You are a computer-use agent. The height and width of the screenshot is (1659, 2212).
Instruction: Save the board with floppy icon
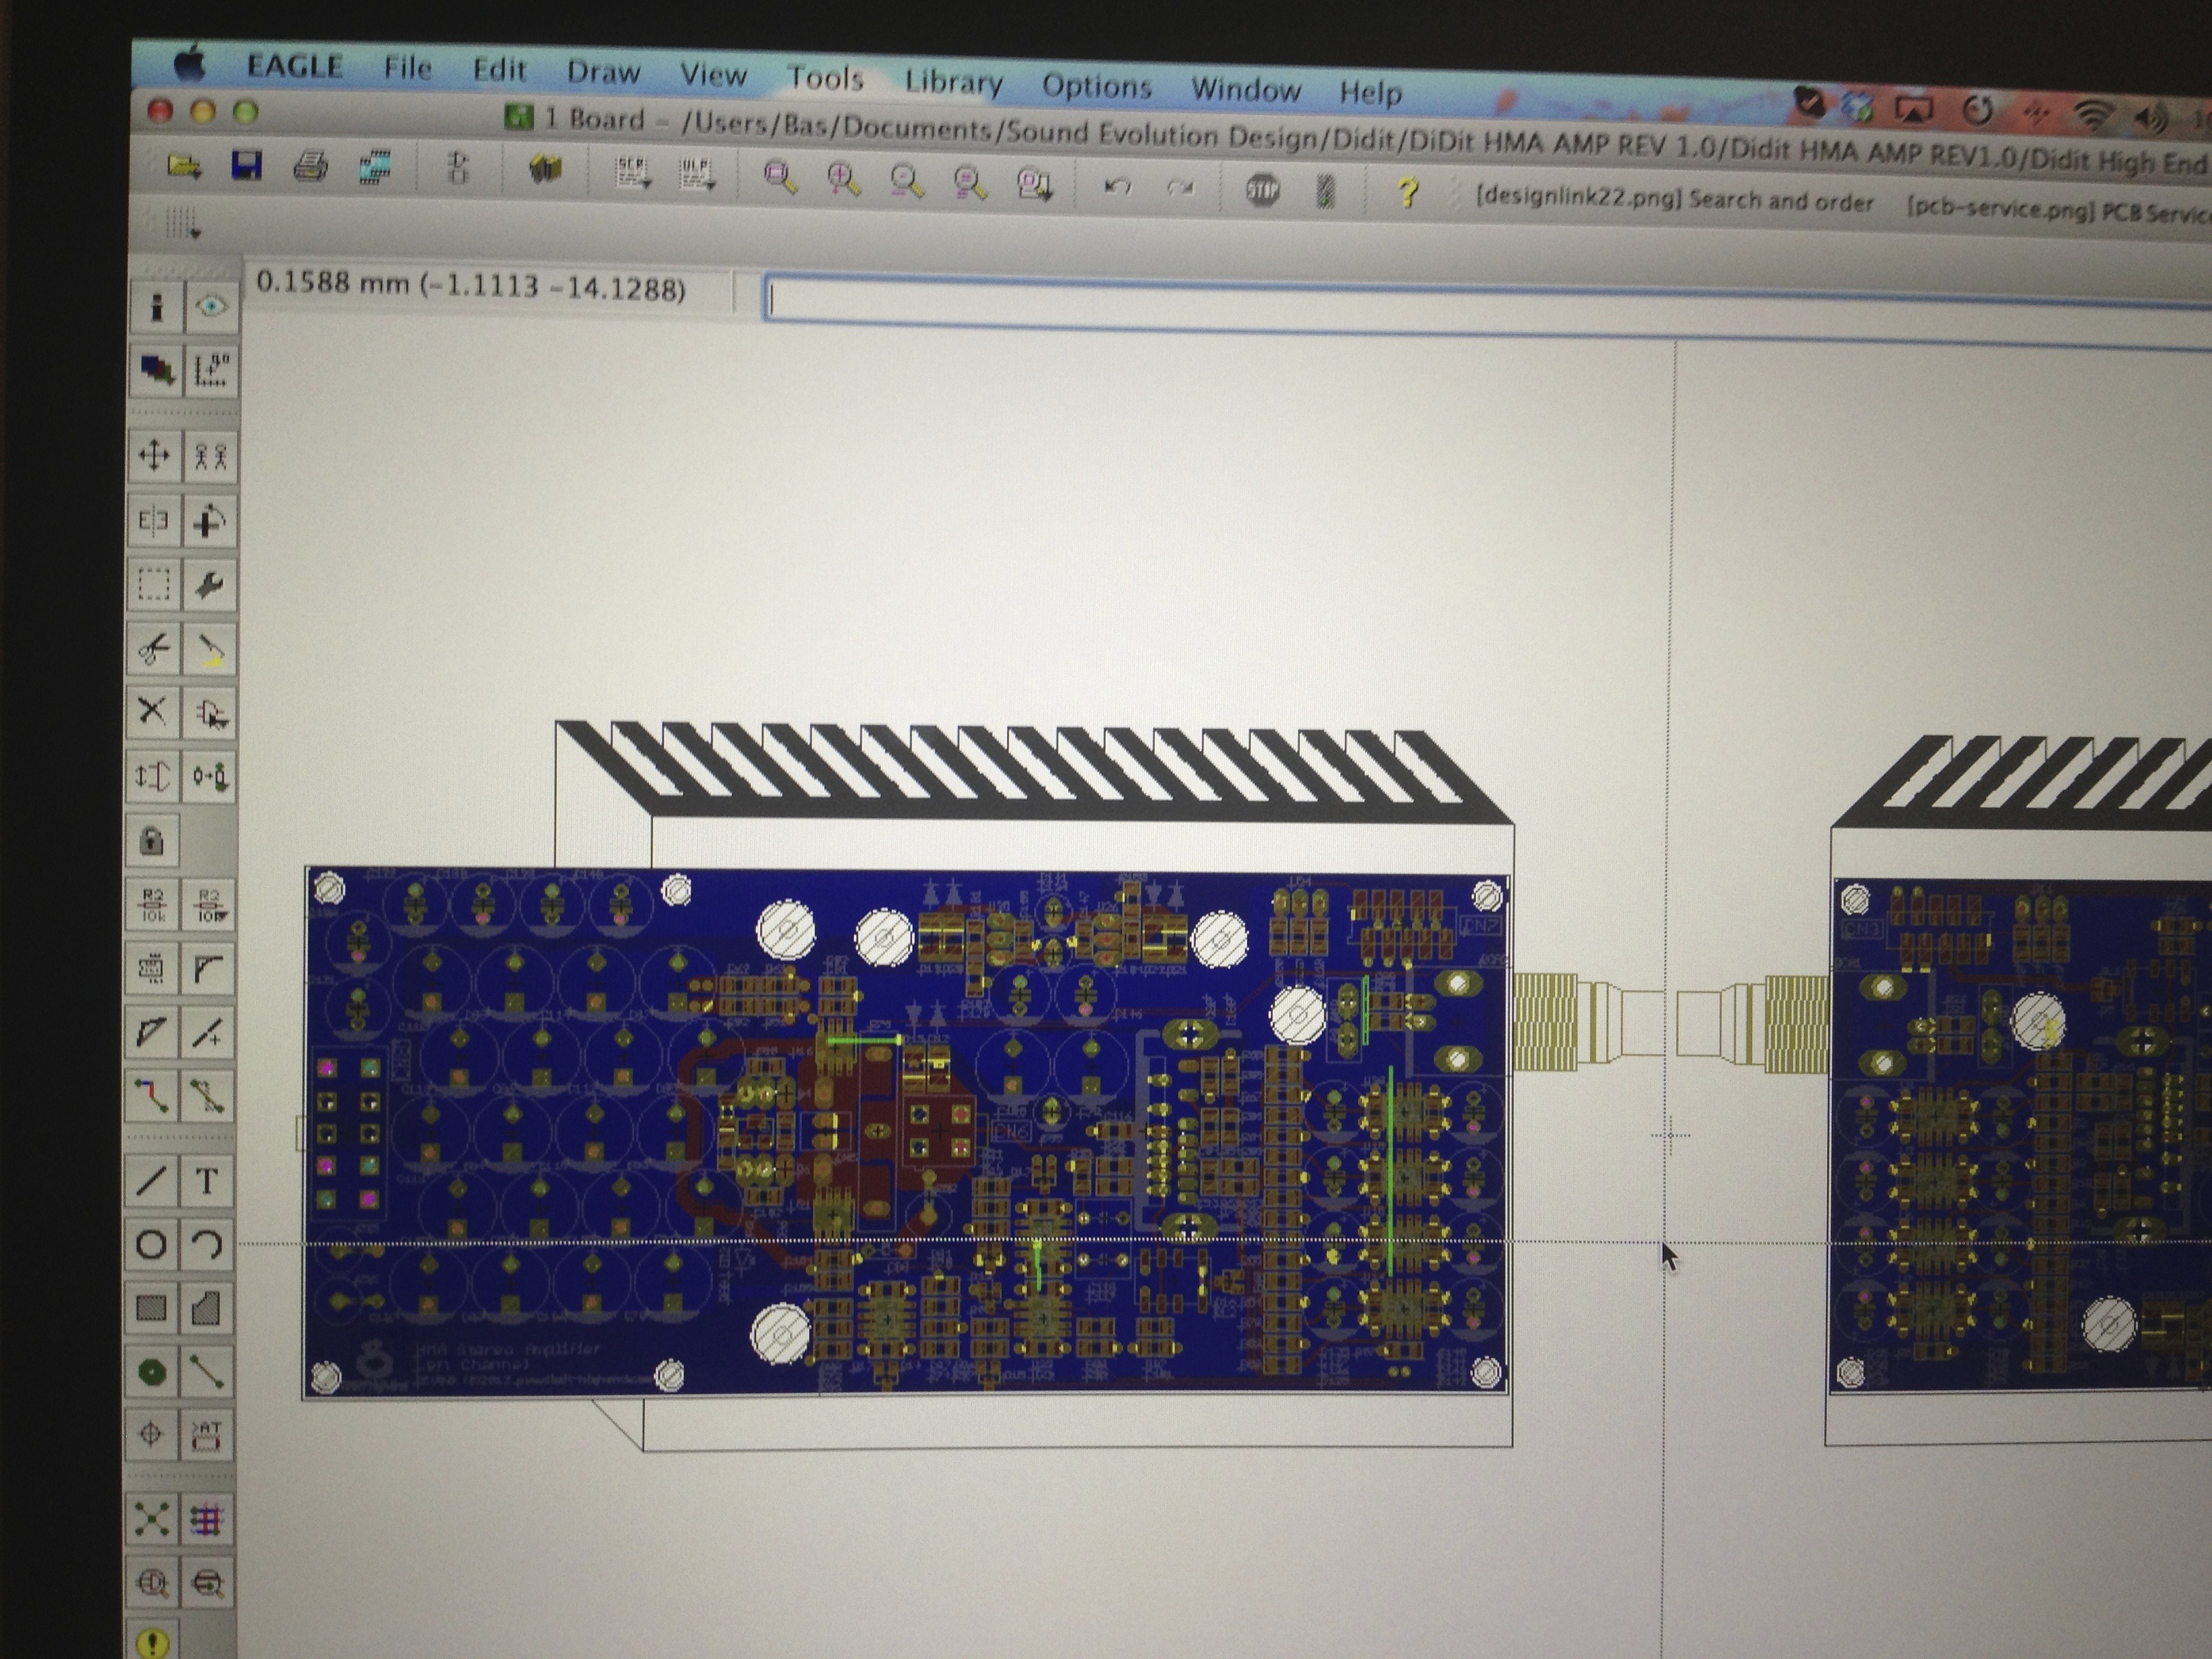click(246, 166)
